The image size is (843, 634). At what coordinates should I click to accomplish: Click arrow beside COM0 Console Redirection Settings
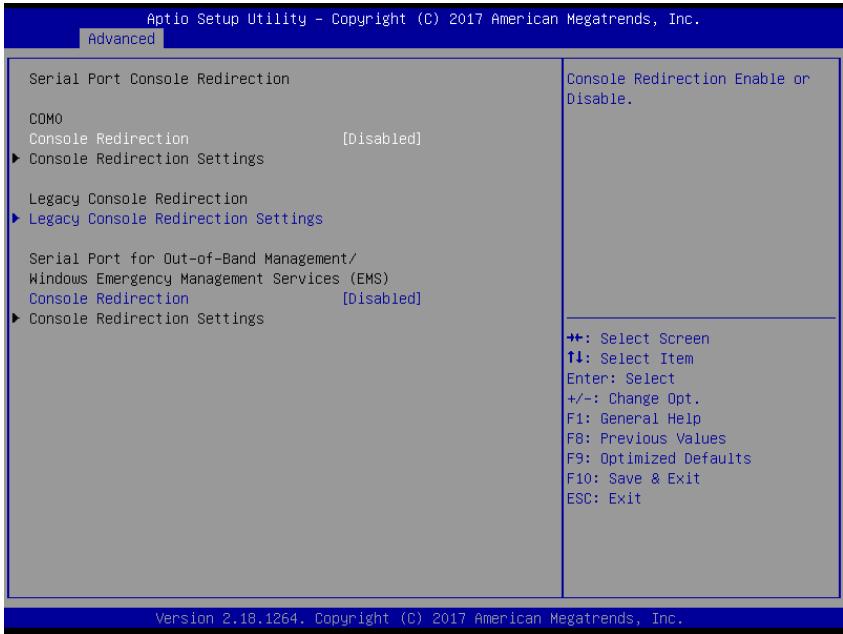16,159
